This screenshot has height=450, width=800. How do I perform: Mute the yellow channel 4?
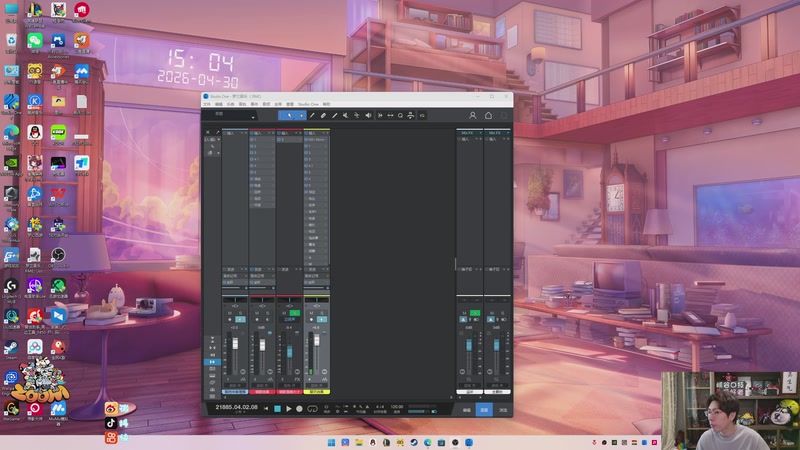click(311, 313)
